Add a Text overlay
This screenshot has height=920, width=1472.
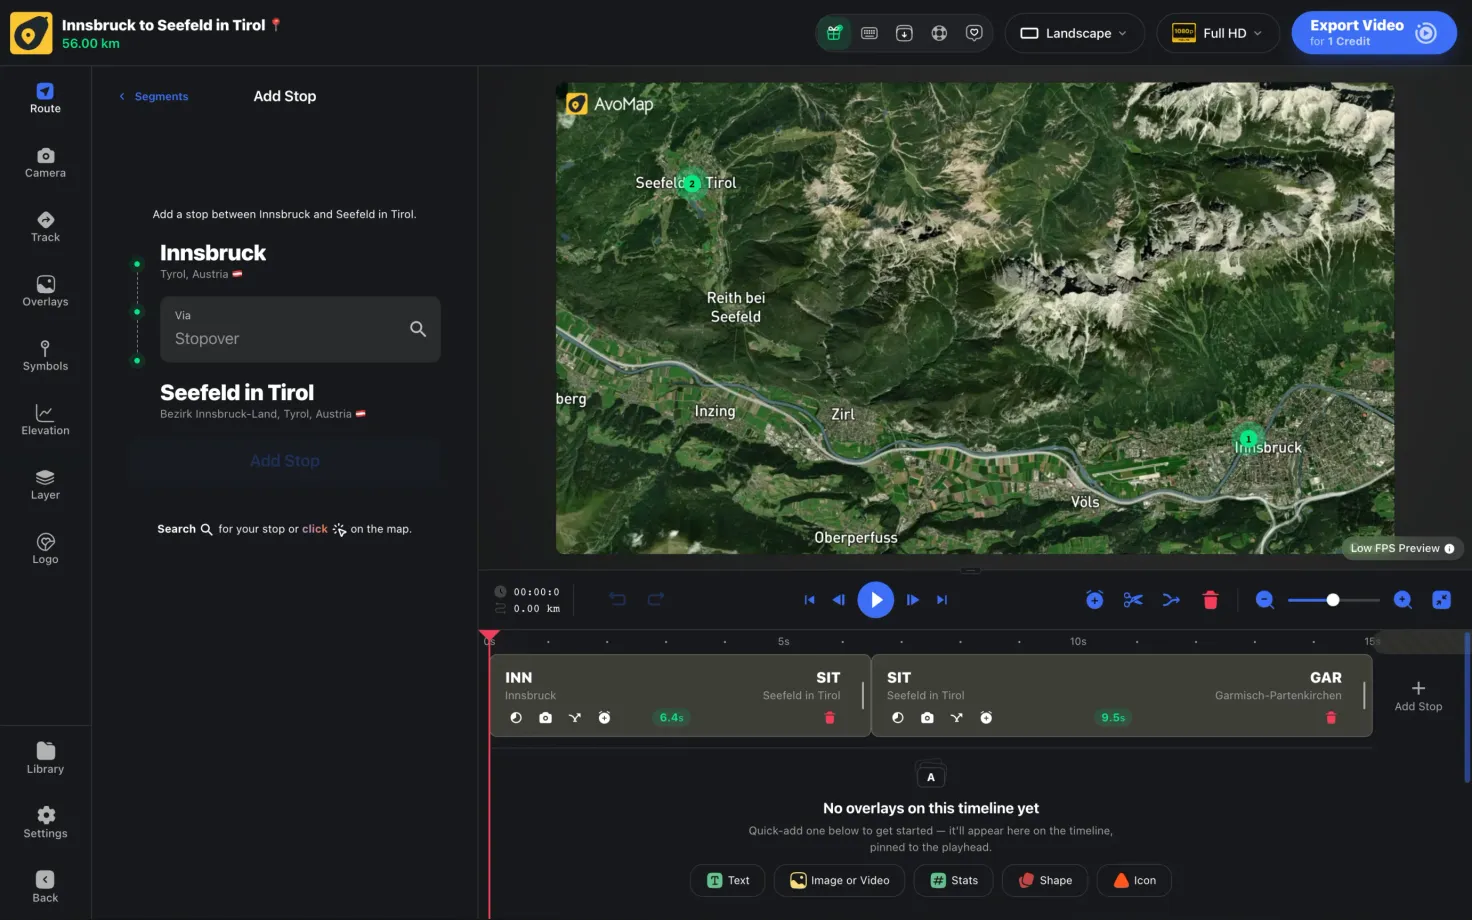tap(728, 881)
